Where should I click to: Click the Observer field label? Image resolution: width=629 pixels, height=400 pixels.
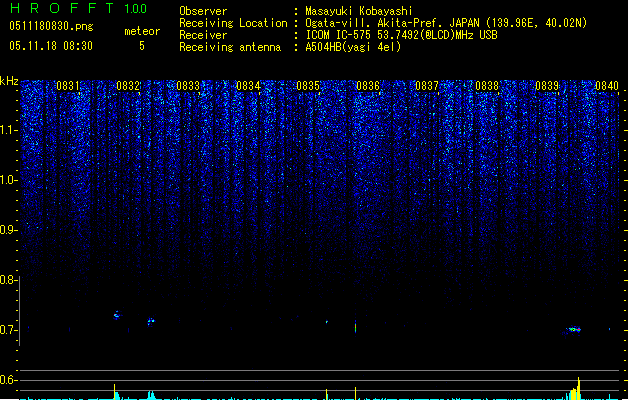coord(203,11)
